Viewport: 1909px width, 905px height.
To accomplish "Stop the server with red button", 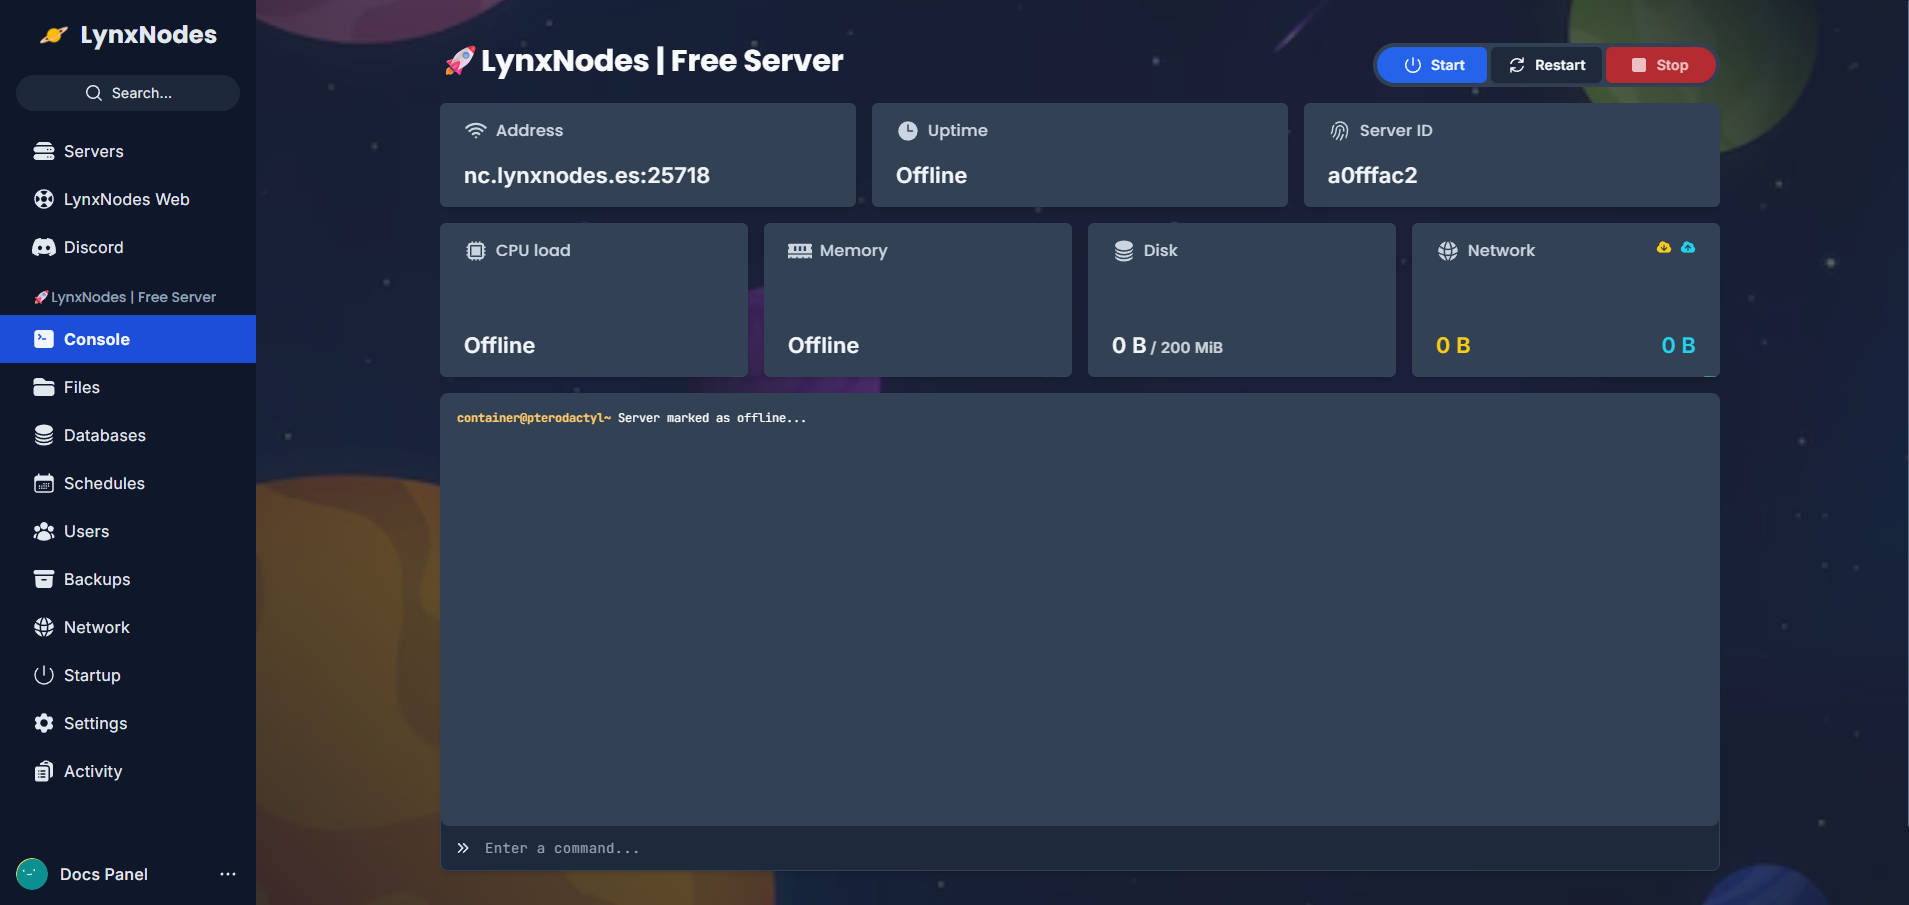I will (1660, 65).
